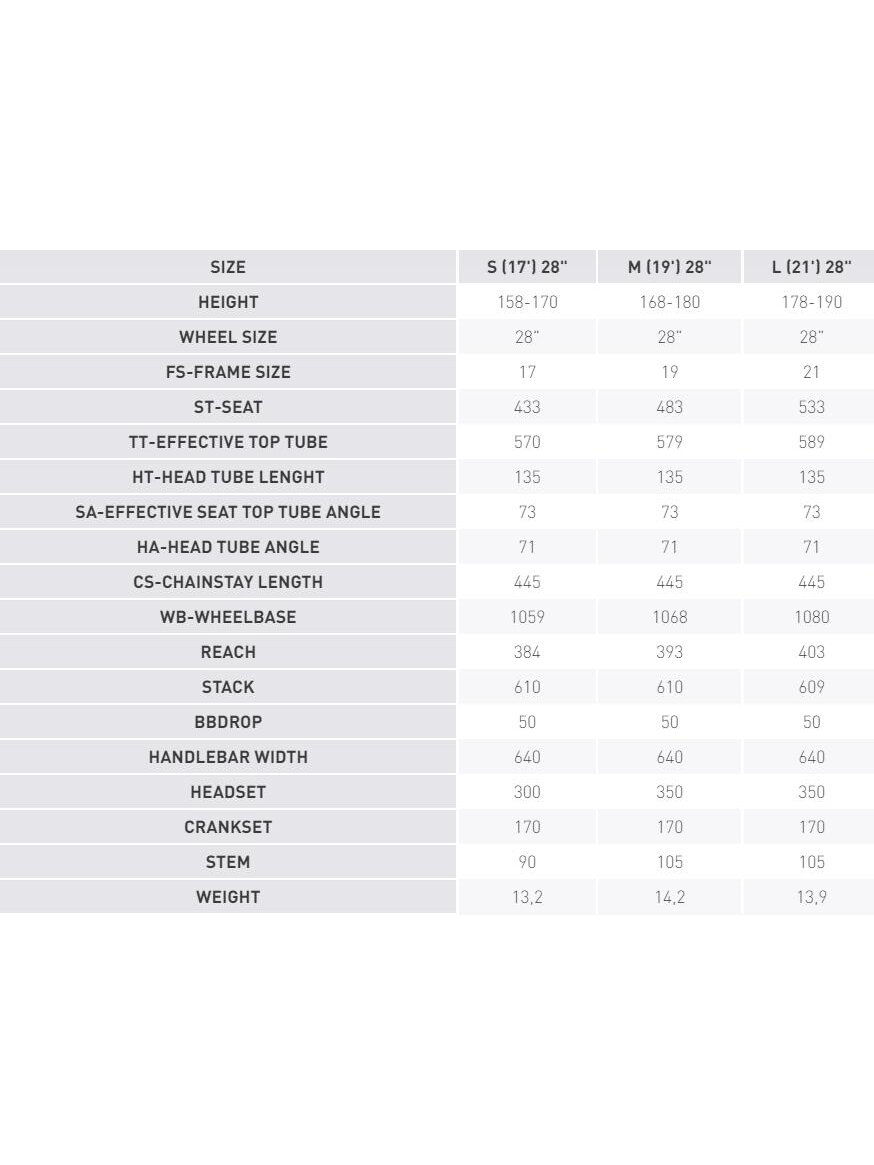The height and width of the screenshot is (1165, 874).
Task: Select the 1059 wheelbase value
Action: pyautogui.click(x=527, y=617)
